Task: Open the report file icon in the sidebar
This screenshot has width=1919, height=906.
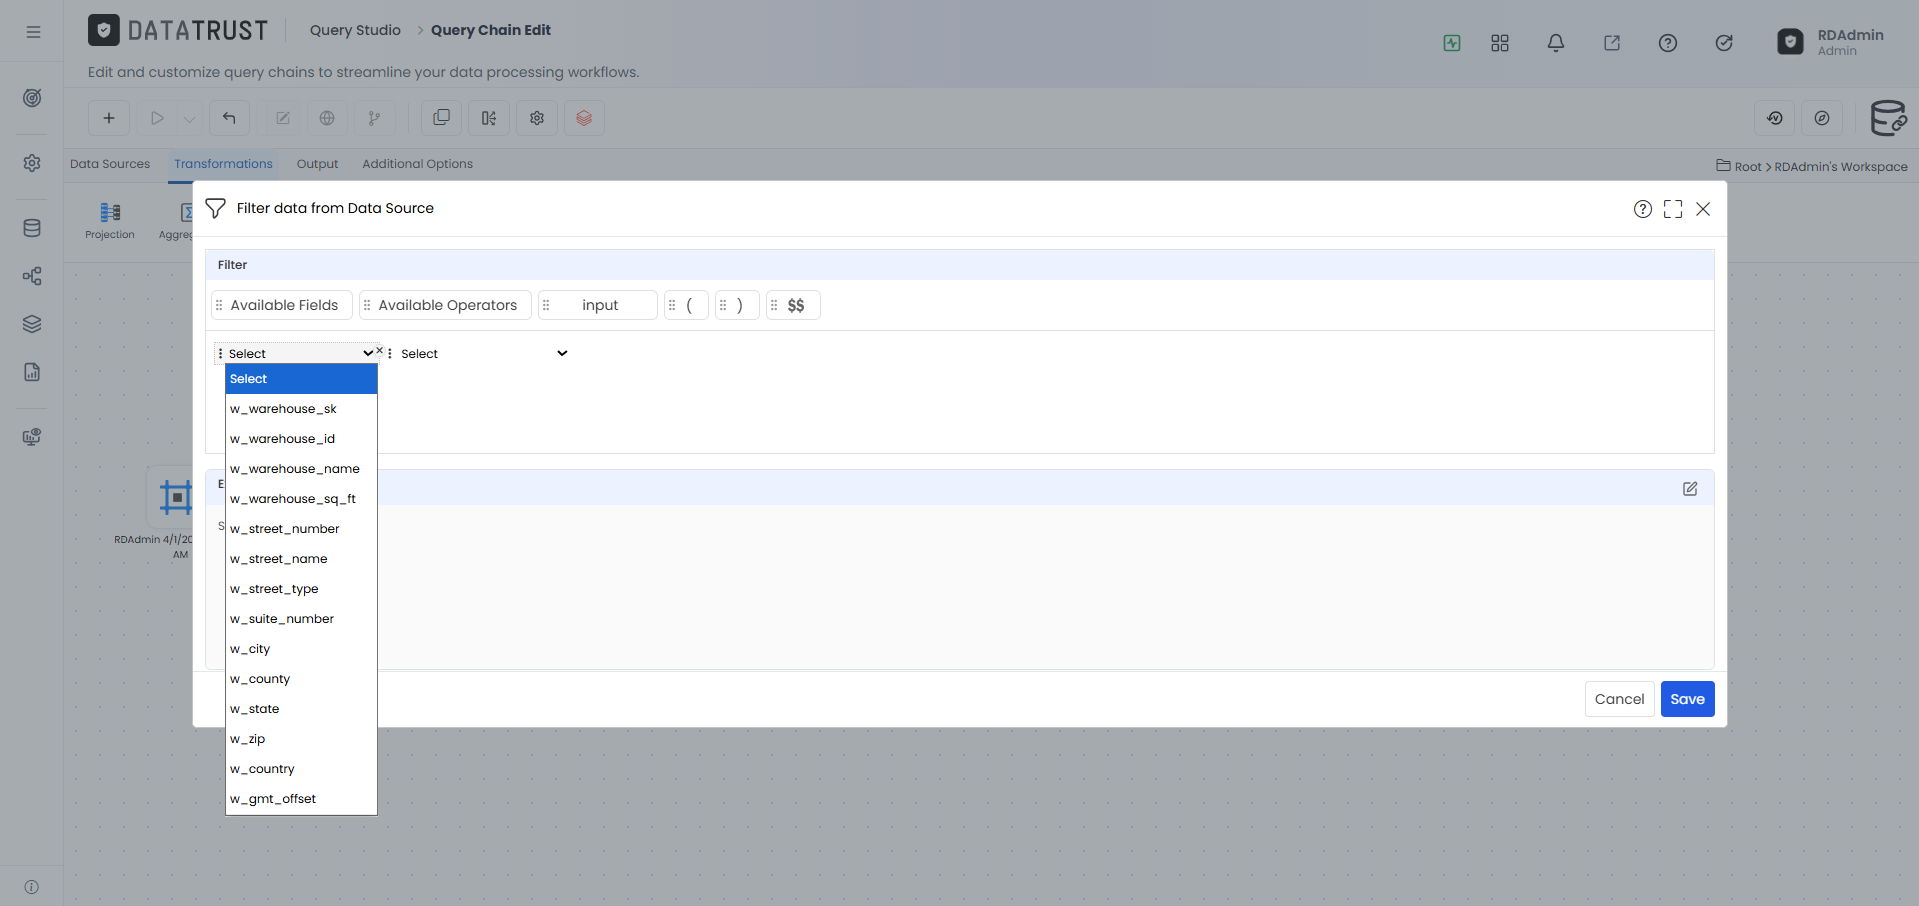Action: [x=32, y=372]
